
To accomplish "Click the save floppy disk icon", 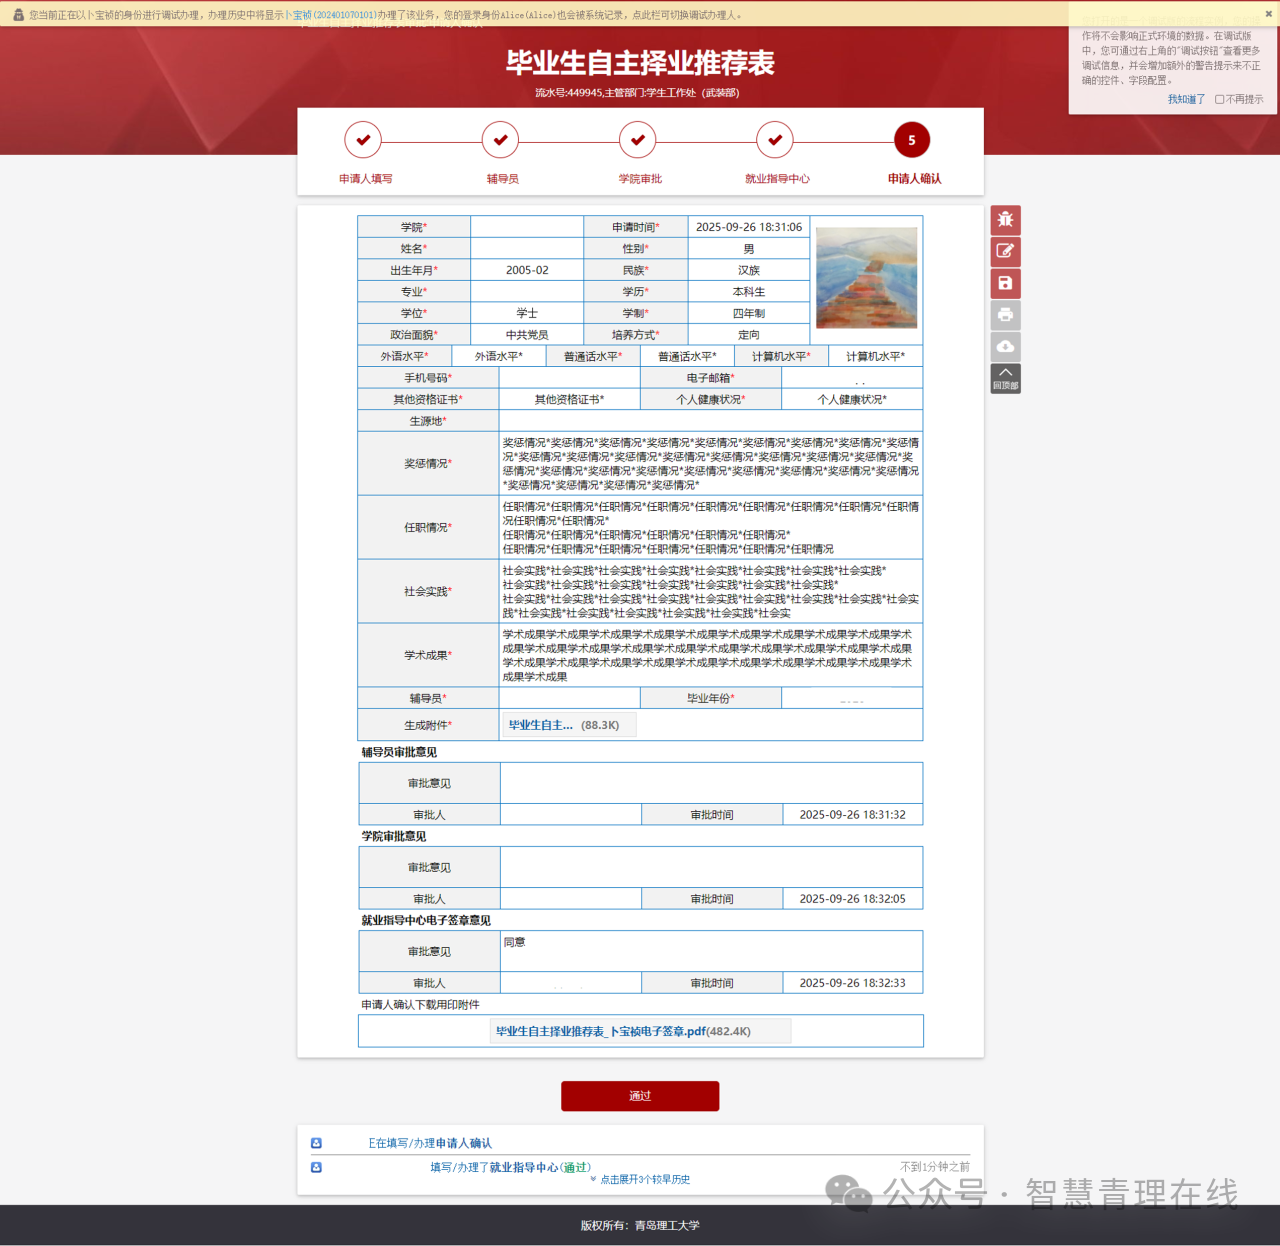I will pos(1005,283).
